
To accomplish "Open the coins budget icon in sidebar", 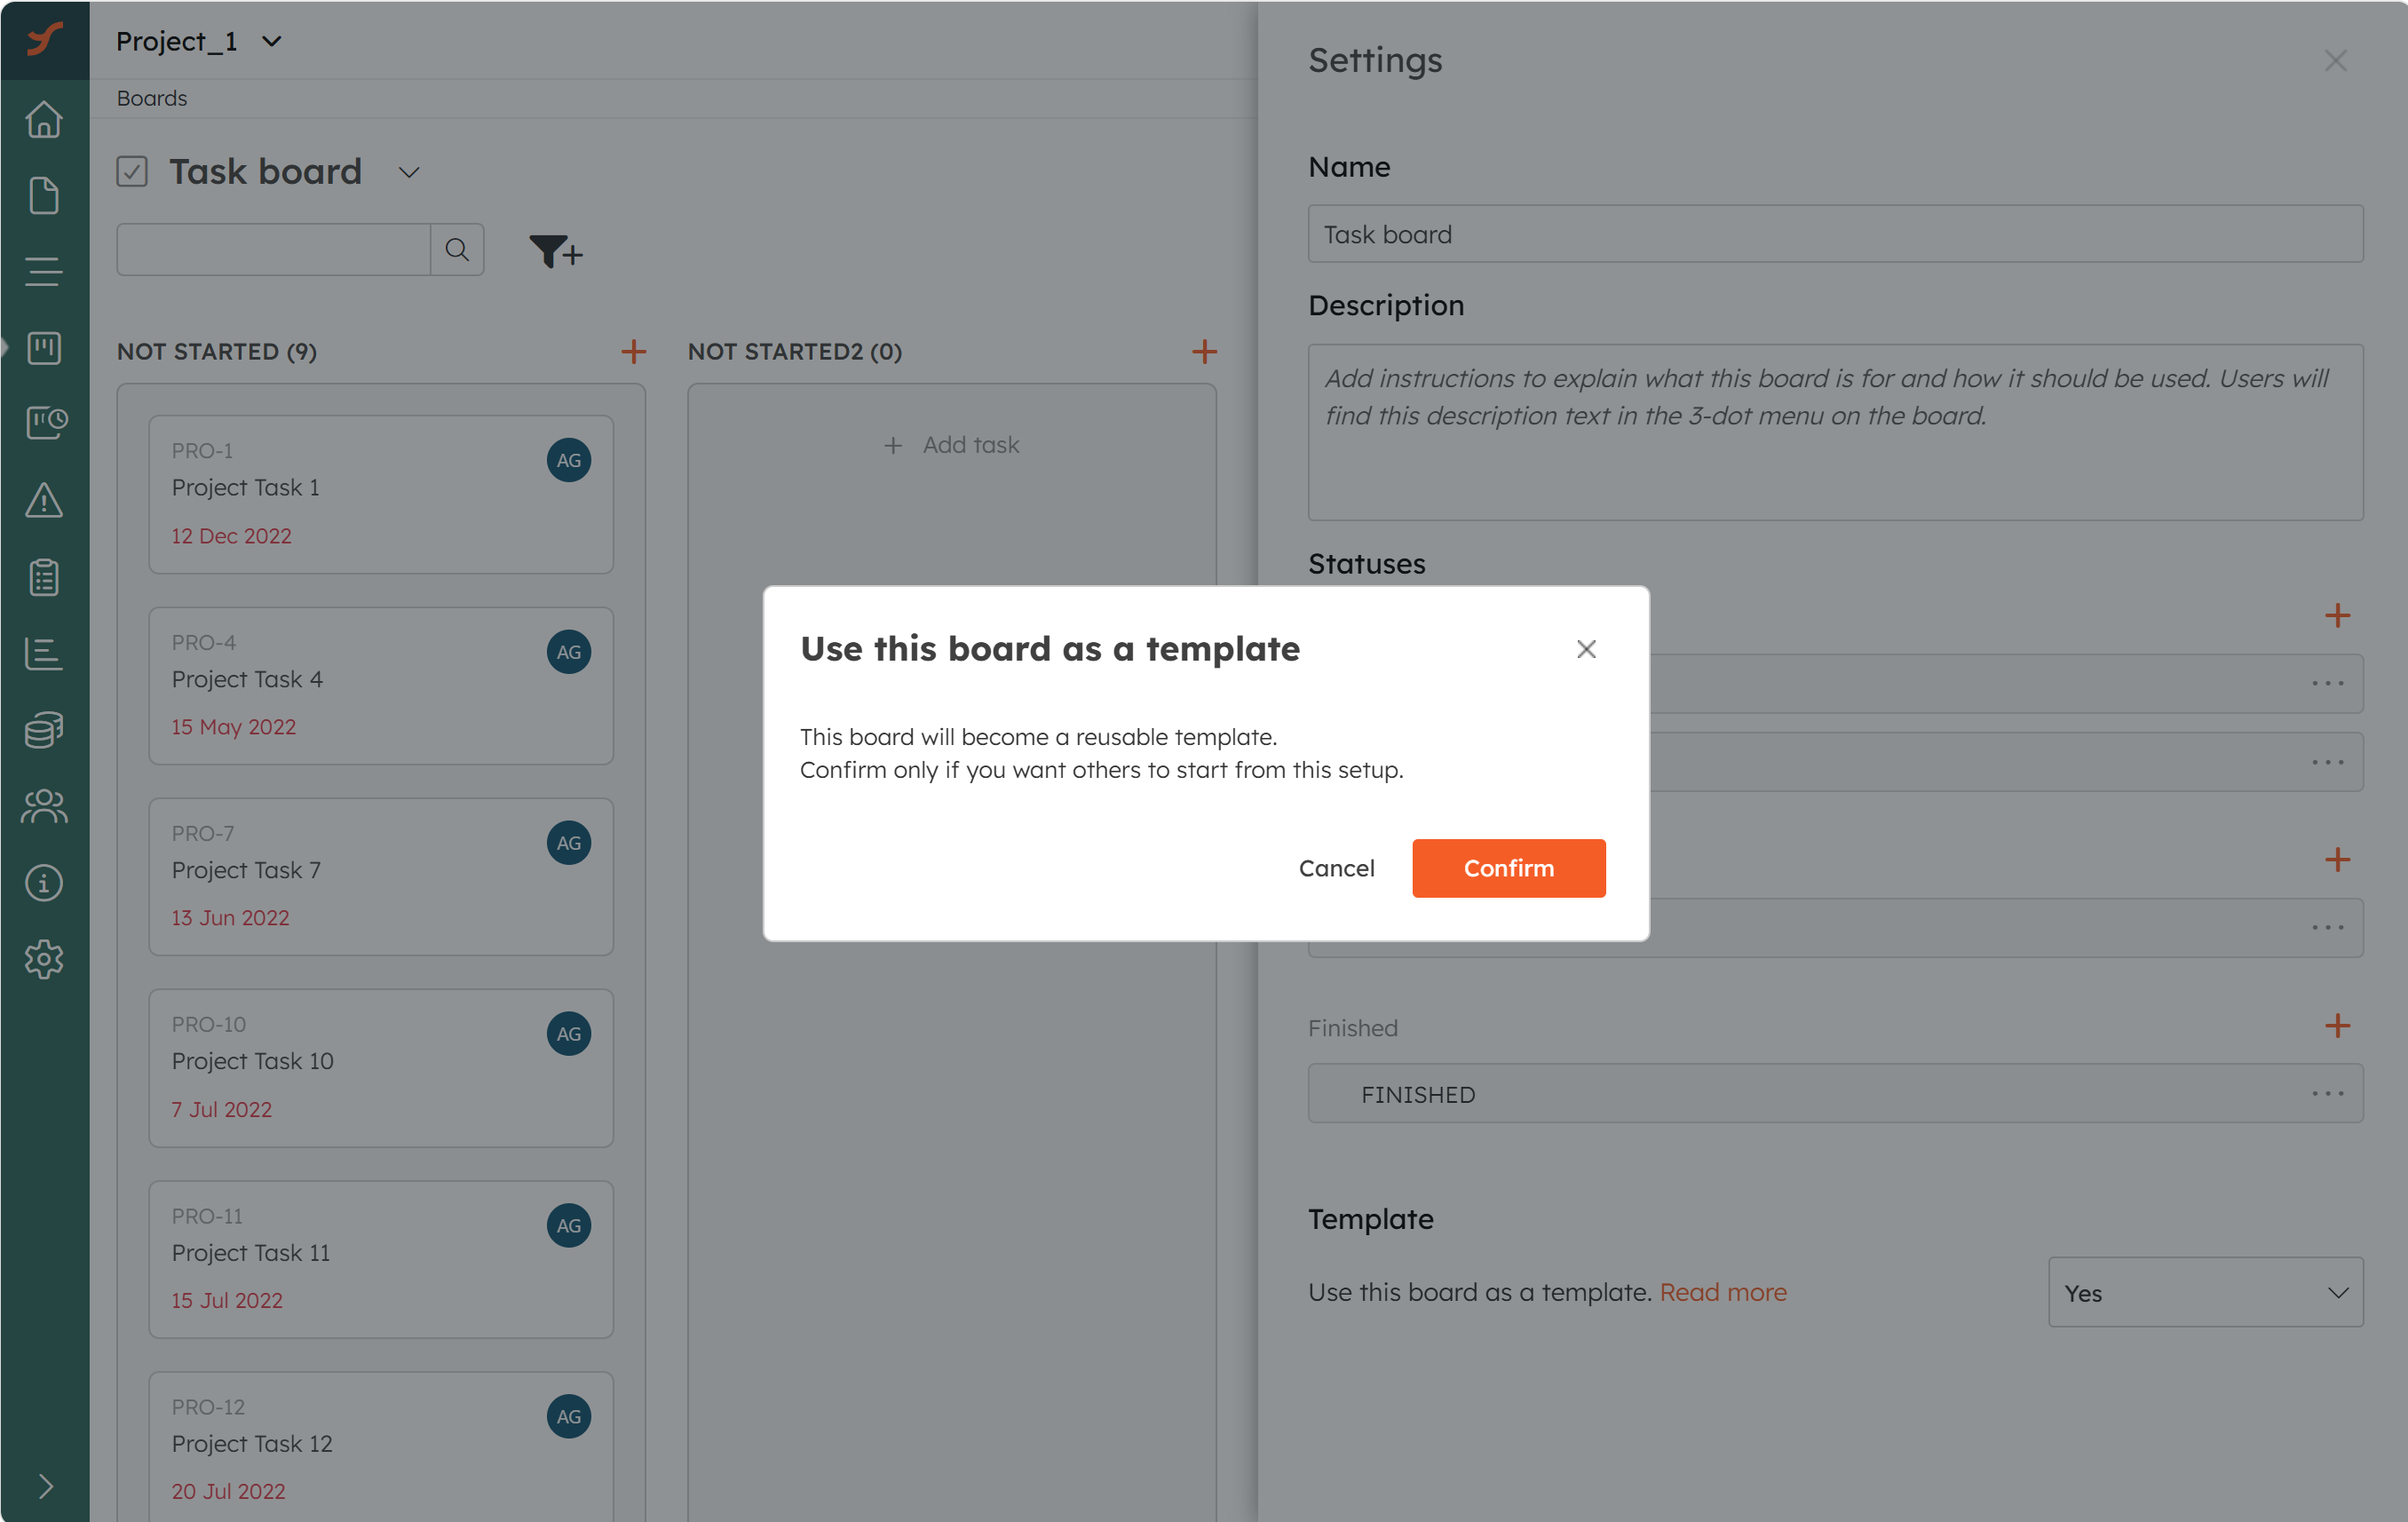I will tap(44, 729).
